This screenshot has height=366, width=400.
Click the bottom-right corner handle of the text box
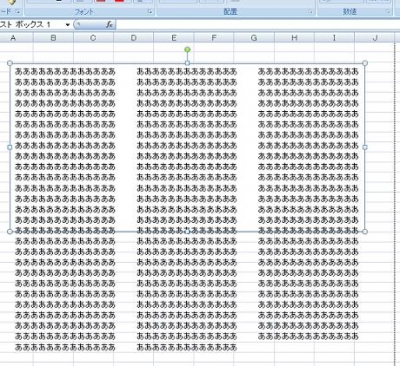point(365,231)
